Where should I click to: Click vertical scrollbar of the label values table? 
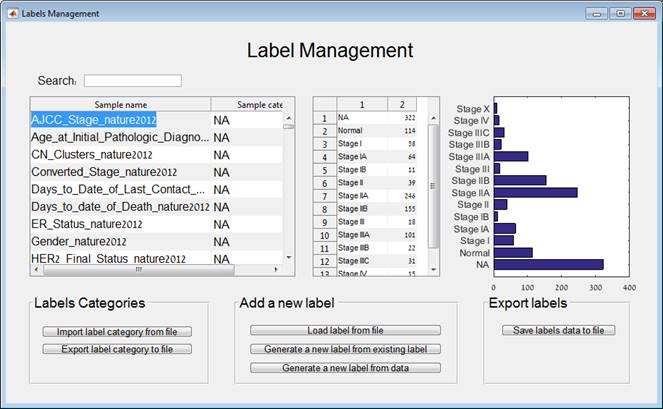point(433,180)
